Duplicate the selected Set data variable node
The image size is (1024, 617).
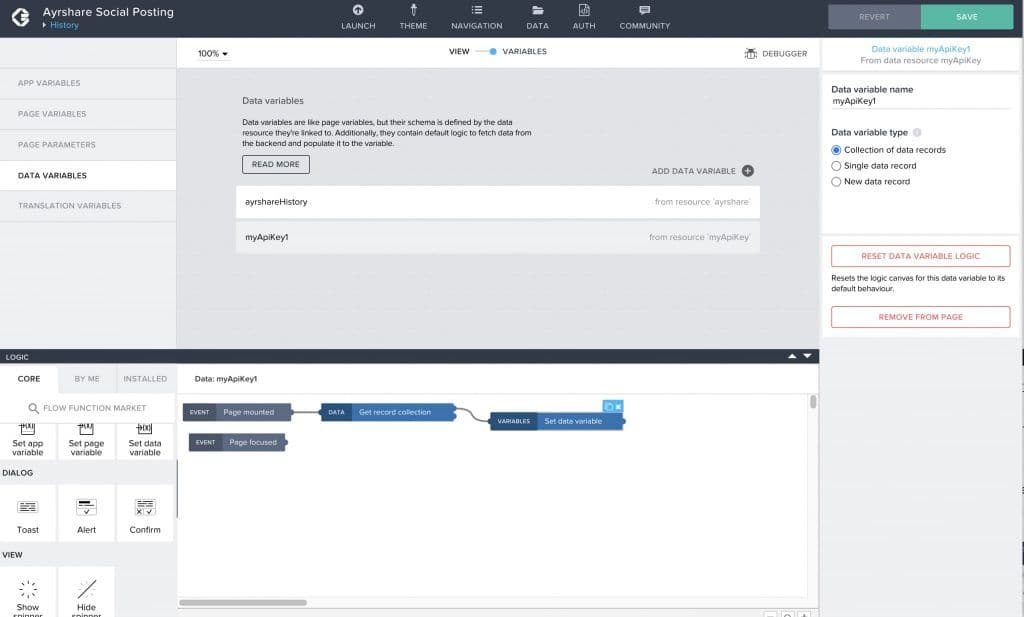pos(609,406)
